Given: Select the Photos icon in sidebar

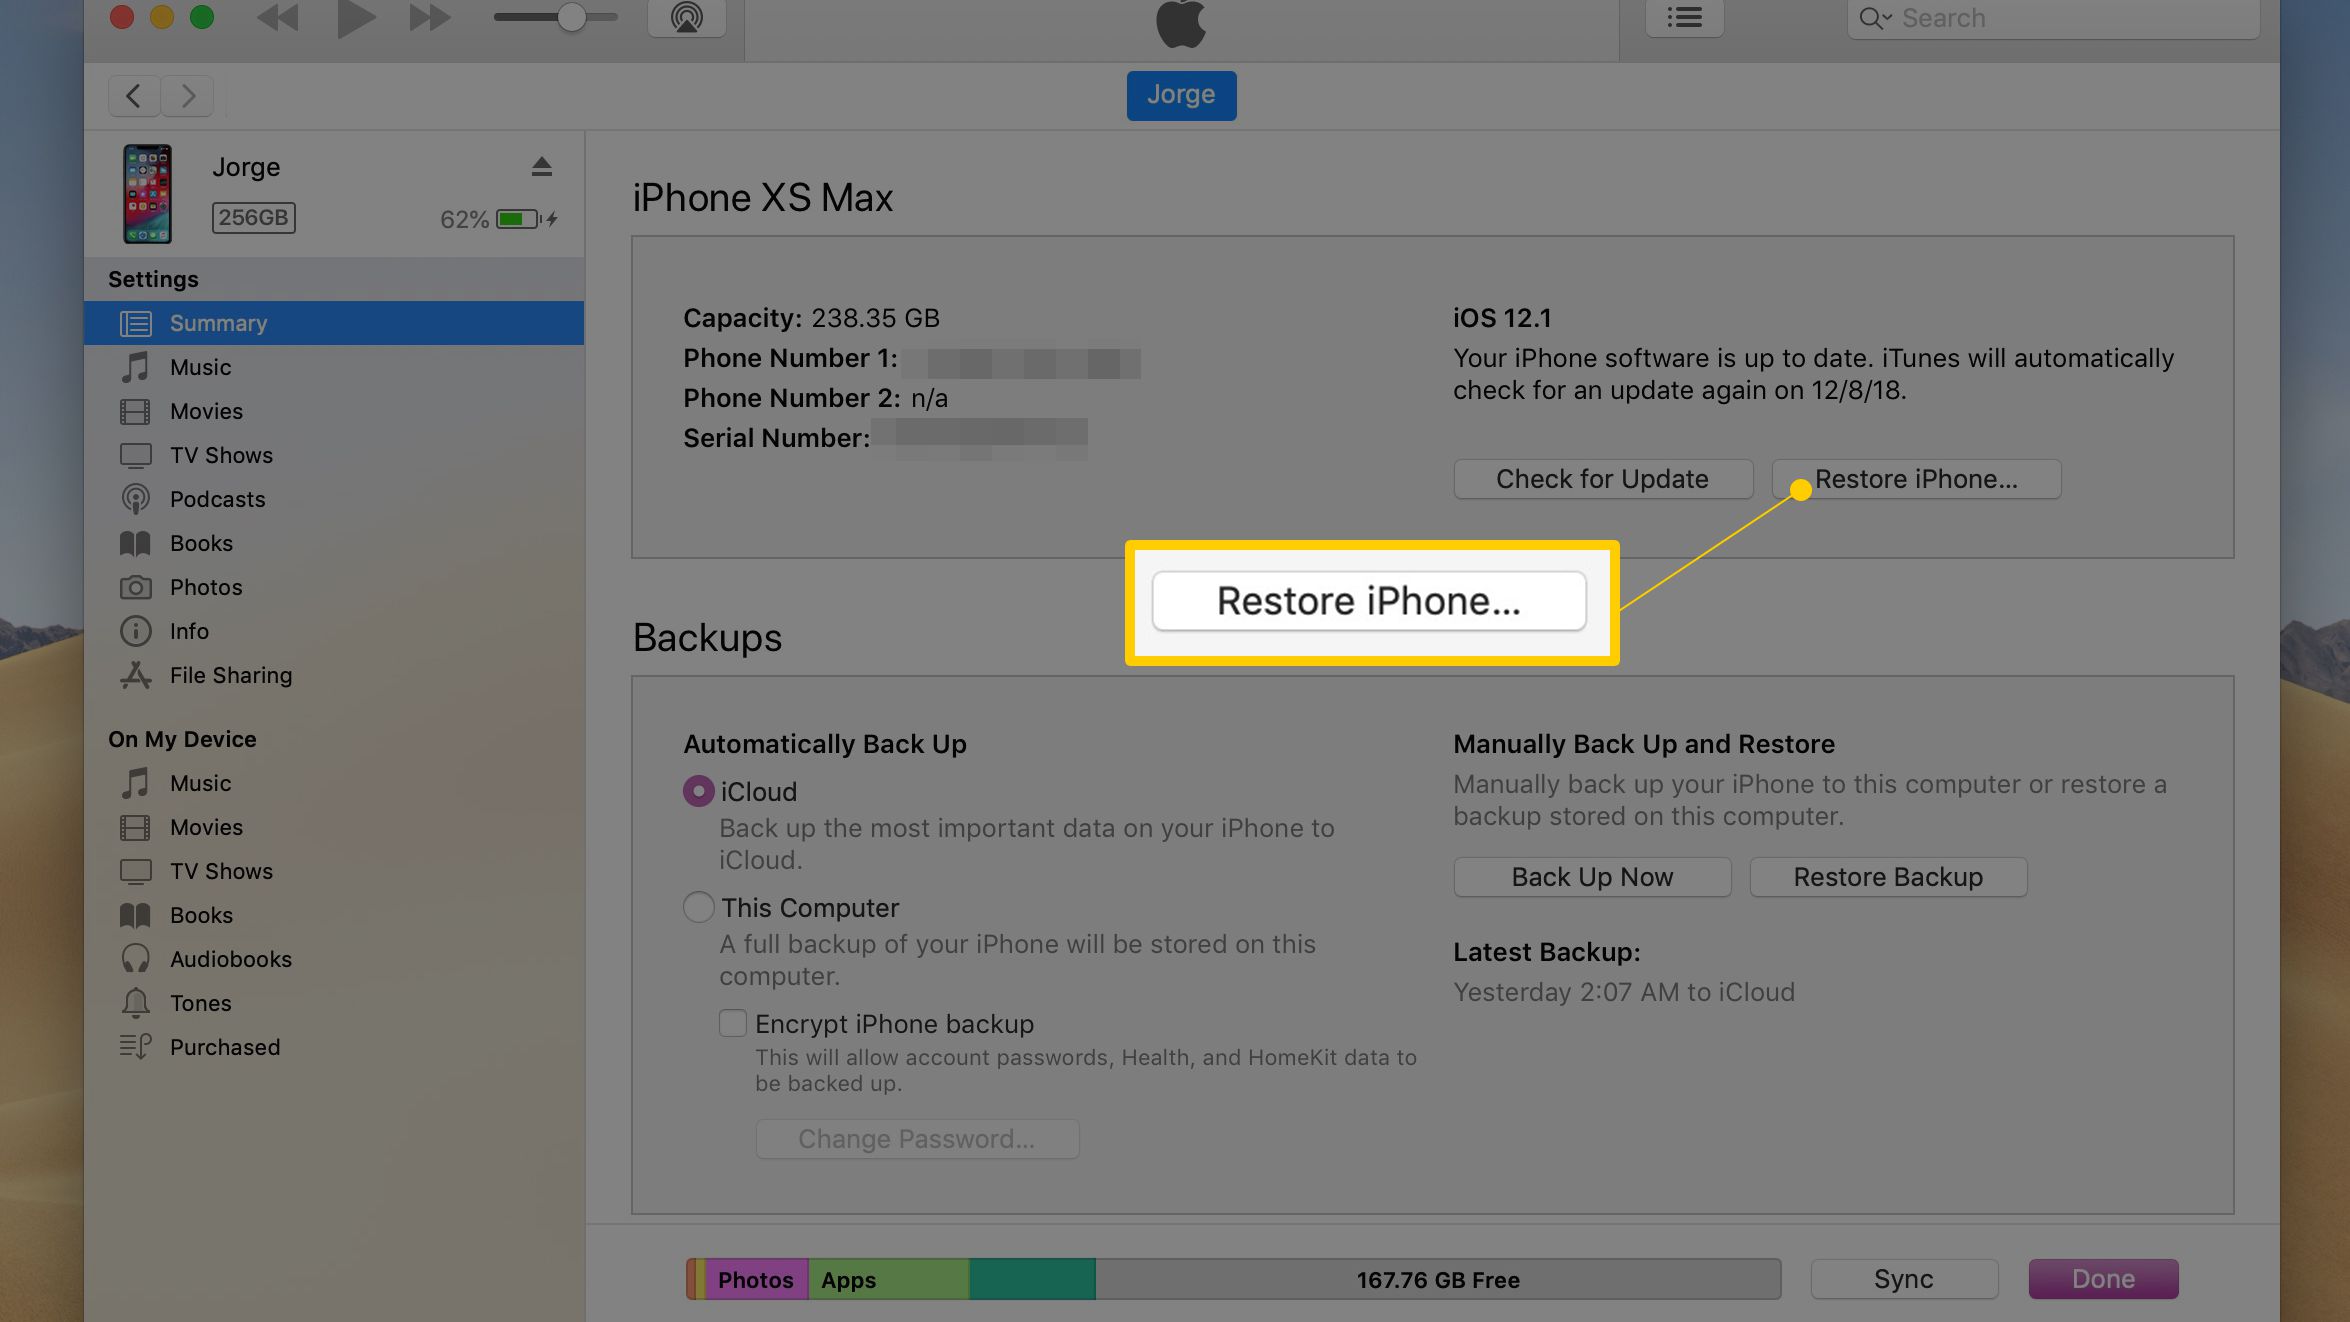Looking at the screenshot, I should coord(136,584).
